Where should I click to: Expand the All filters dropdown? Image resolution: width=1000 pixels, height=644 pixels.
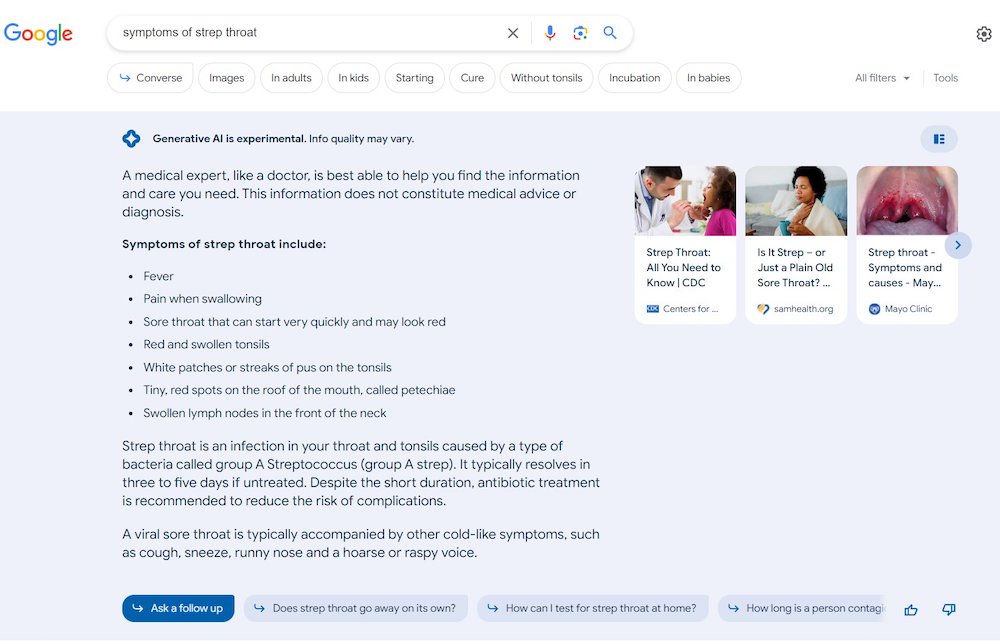click(x=882, y=78)
